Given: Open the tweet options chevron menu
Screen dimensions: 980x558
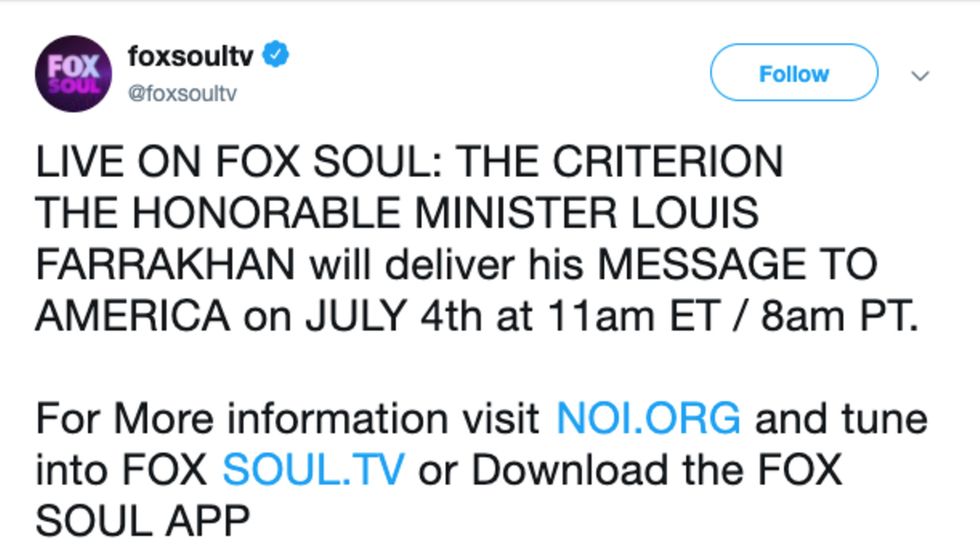Looking at the screenshot, I should pyautogui.click(x=921, y=75).
